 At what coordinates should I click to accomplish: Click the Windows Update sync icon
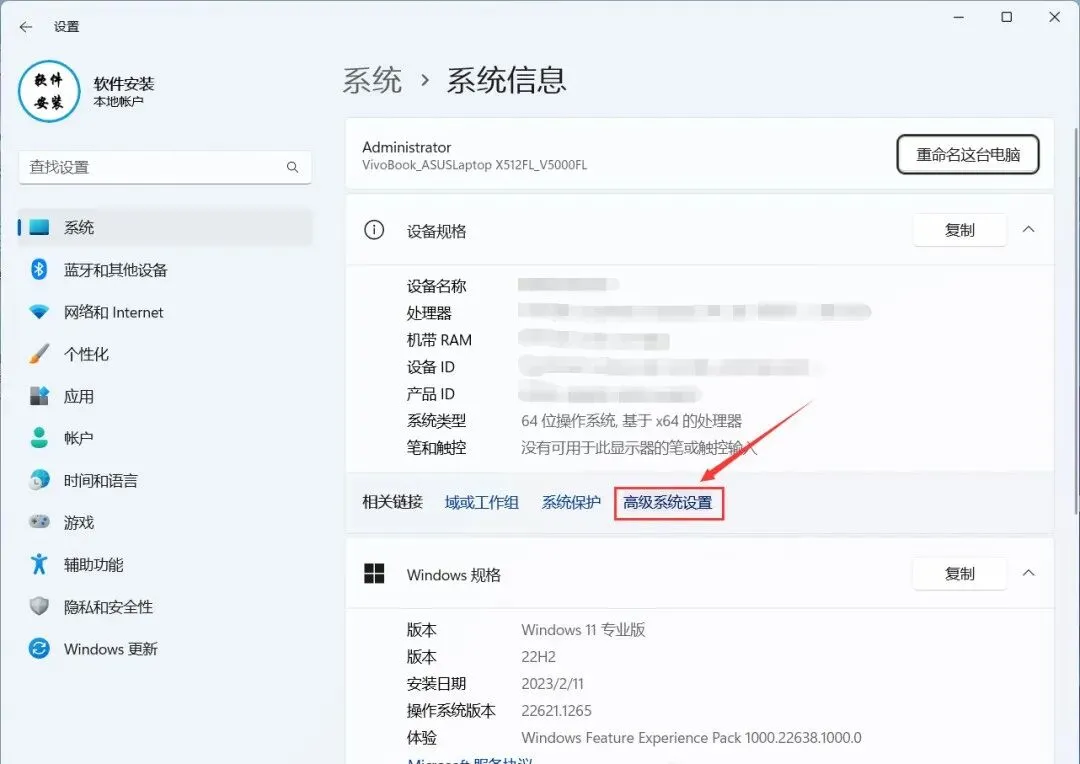[x=39, y=648]
